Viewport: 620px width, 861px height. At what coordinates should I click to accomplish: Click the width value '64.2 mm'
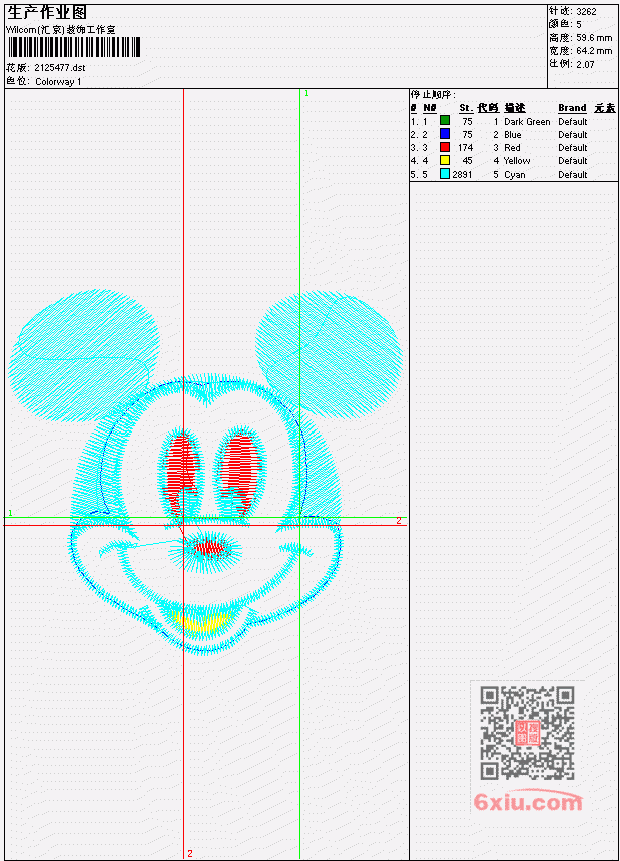tap(594, 51)
